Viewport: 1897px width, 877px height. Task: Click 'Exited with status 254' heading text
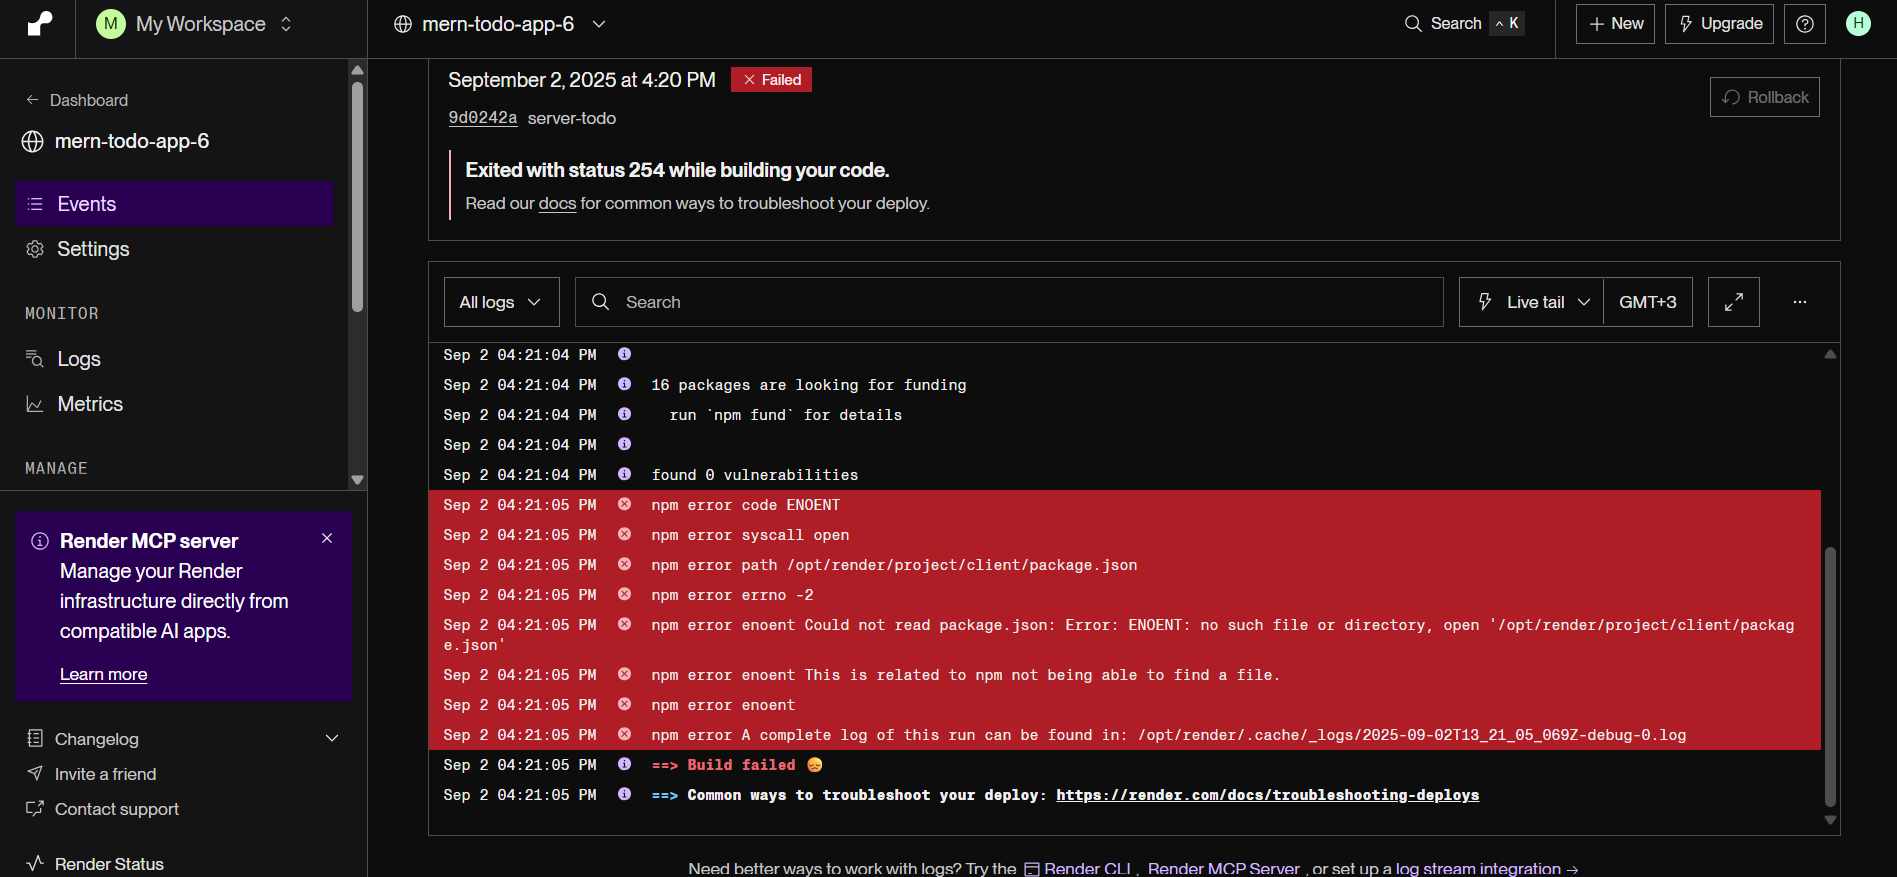click(677, 170)
